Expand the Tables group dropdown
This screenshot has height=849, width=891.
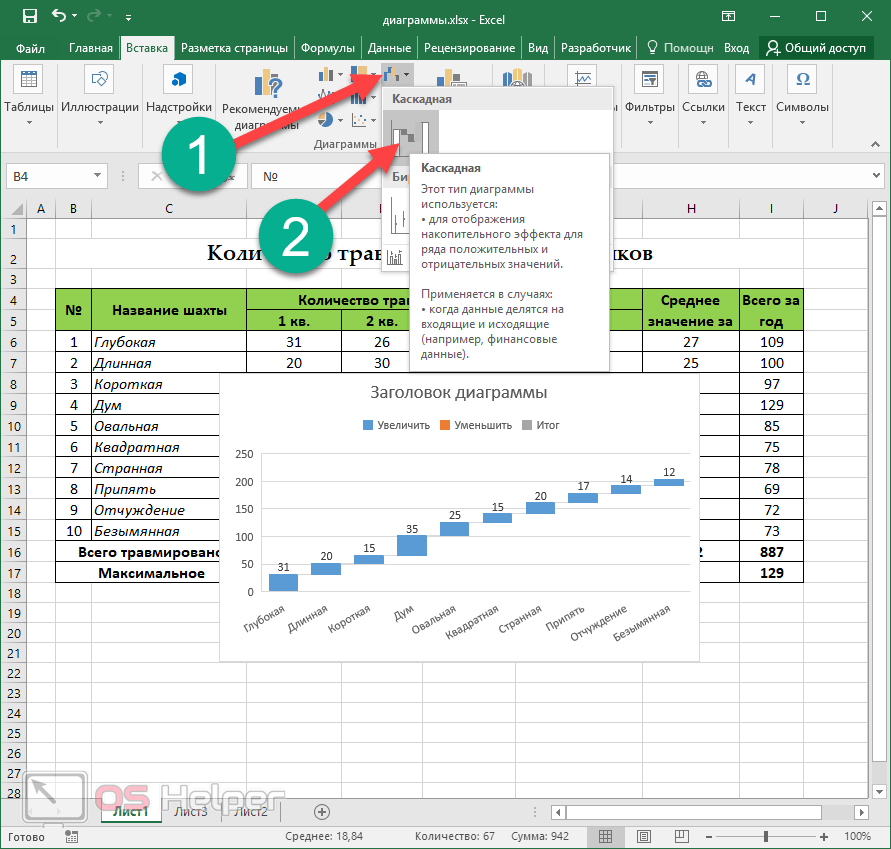pyautogui.click(x=29, y=123)
